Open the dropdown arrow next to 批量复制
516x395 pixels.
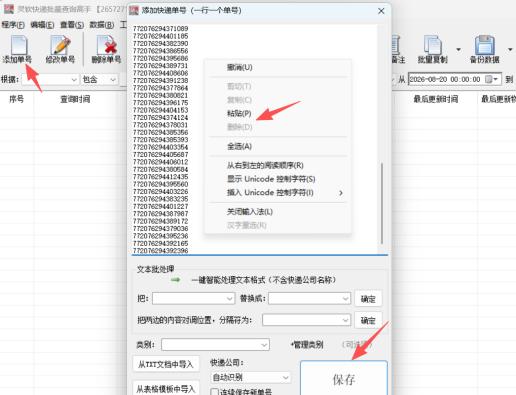[458, 49]
